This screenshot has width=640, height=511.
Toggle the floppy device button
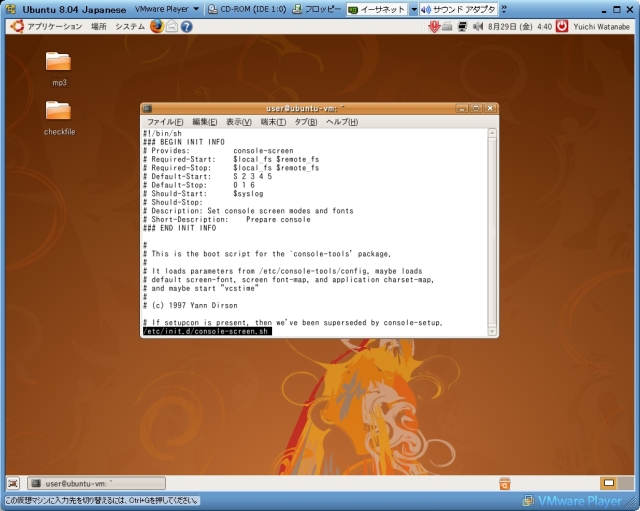tap(317, 9)
